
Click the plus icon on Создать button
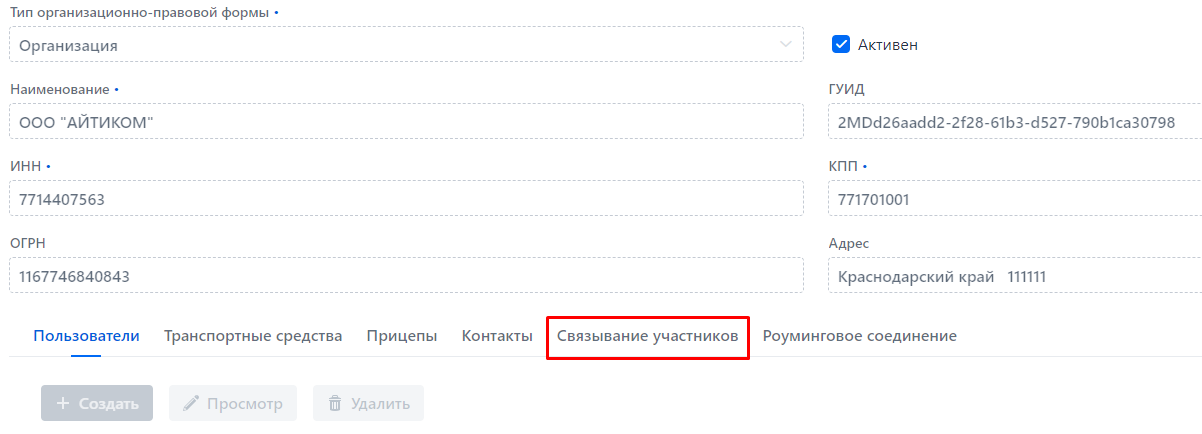click(64, 404)
